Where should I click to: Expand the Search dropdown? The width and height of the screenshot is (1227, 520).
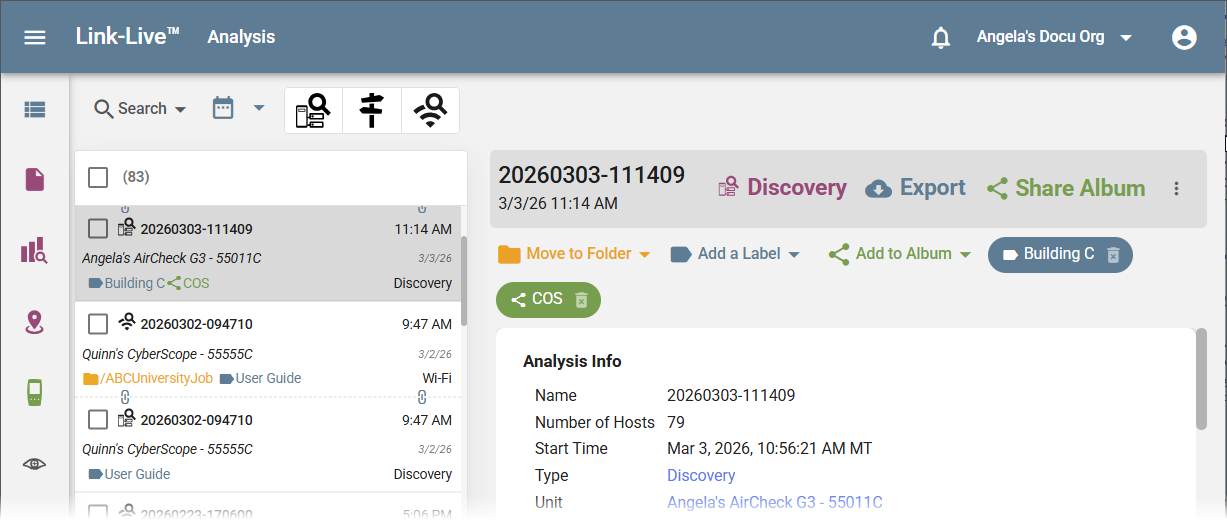(140, 109)
